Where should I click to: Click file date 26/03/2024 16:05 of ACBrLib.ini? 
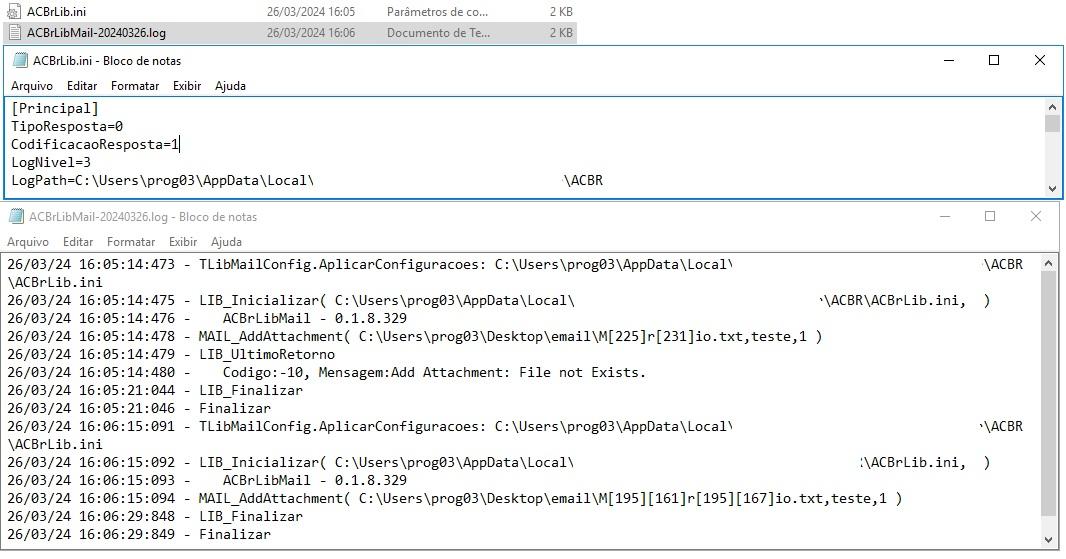[311, 12]
